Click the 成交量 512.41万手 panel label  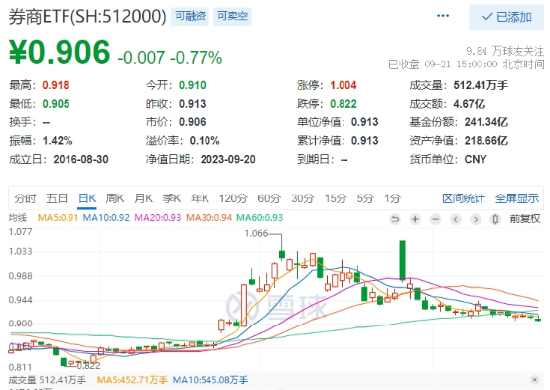47,380
